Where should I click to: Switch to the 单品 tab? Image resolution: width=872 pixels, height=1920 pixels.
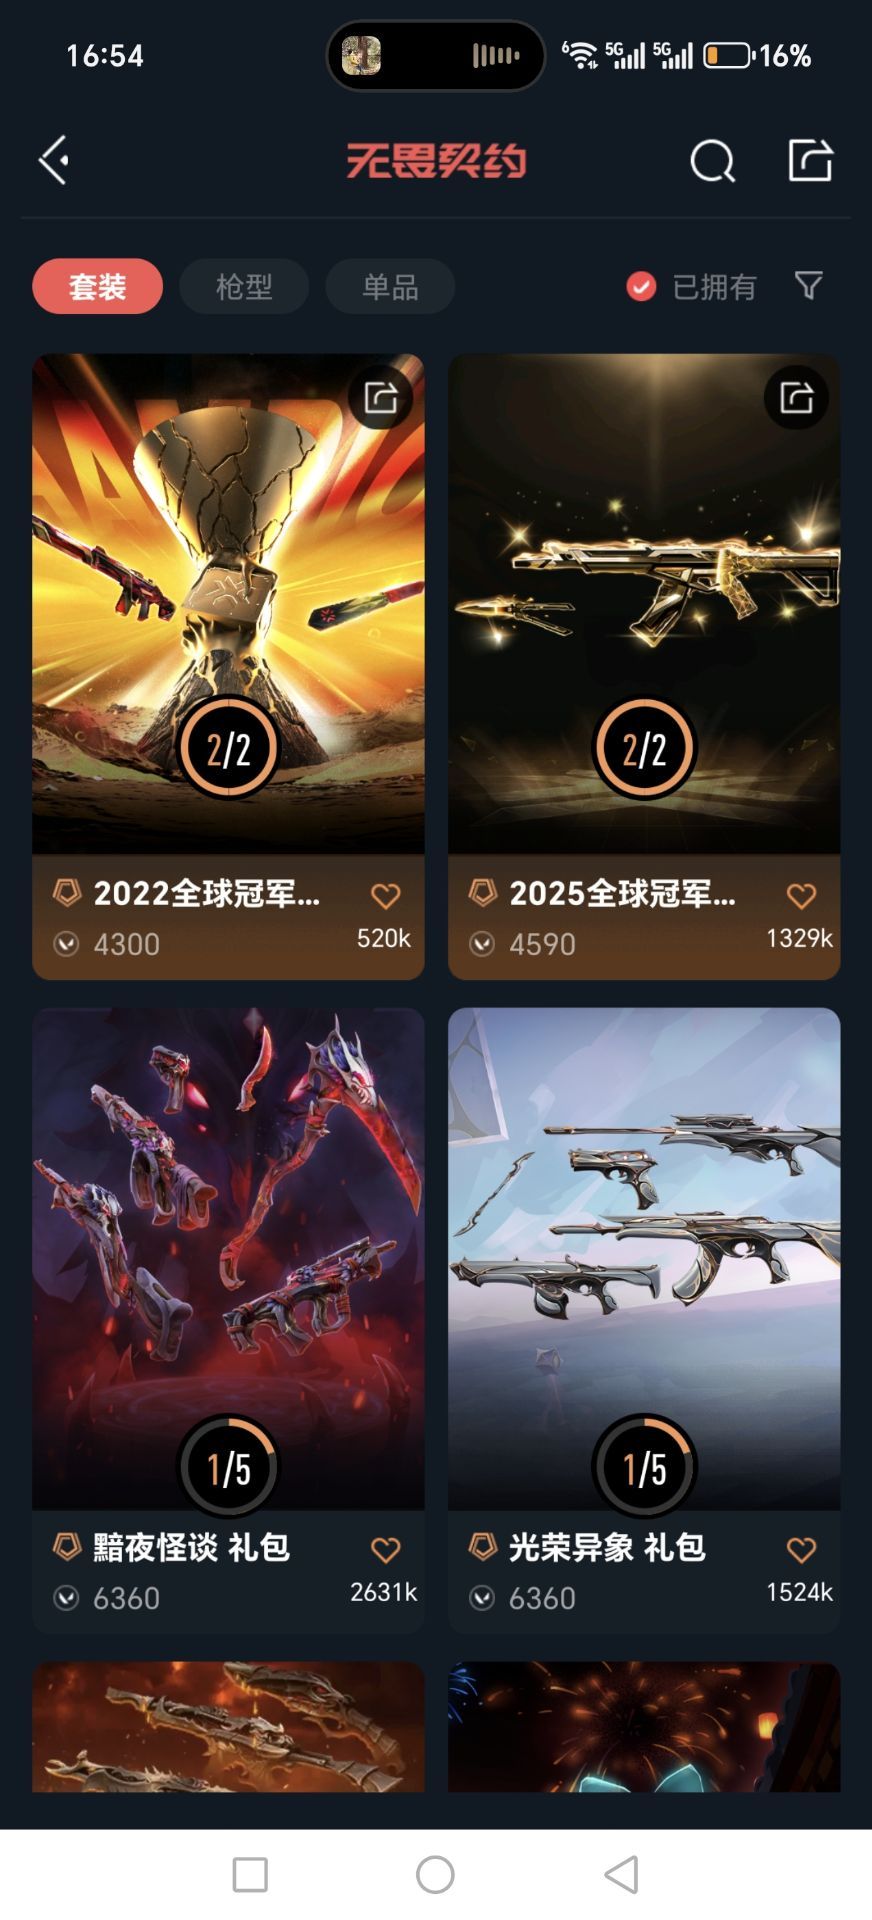click(390, 287)
